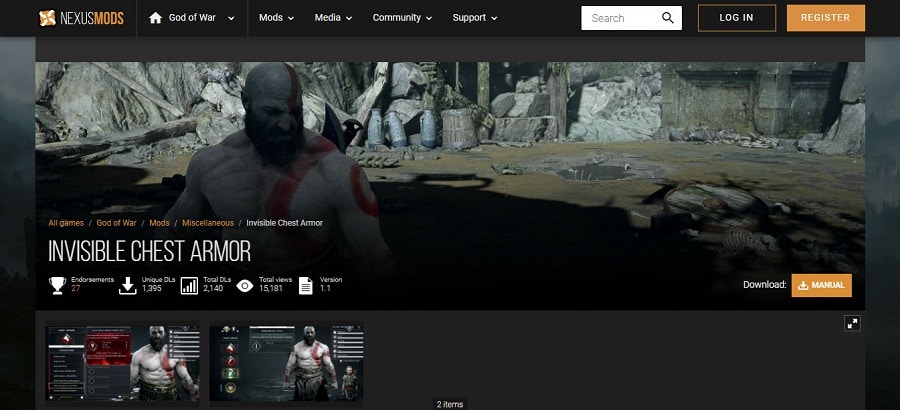Open the Support menu
Image resolution: width=900 pixels, height=410 pixels.
pyautogui.click(x=475, y=18)
